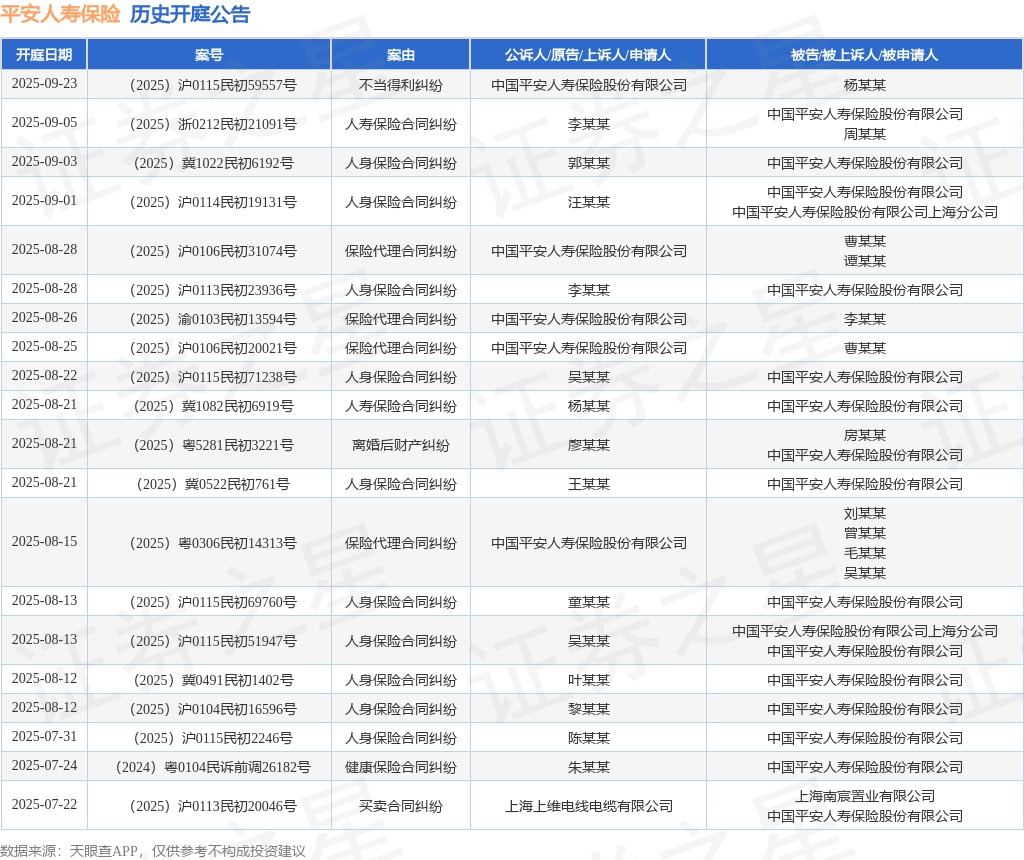Click case number 沪0106民初31074号
This screenshot has height=860, width=1024.
point(213,251)
